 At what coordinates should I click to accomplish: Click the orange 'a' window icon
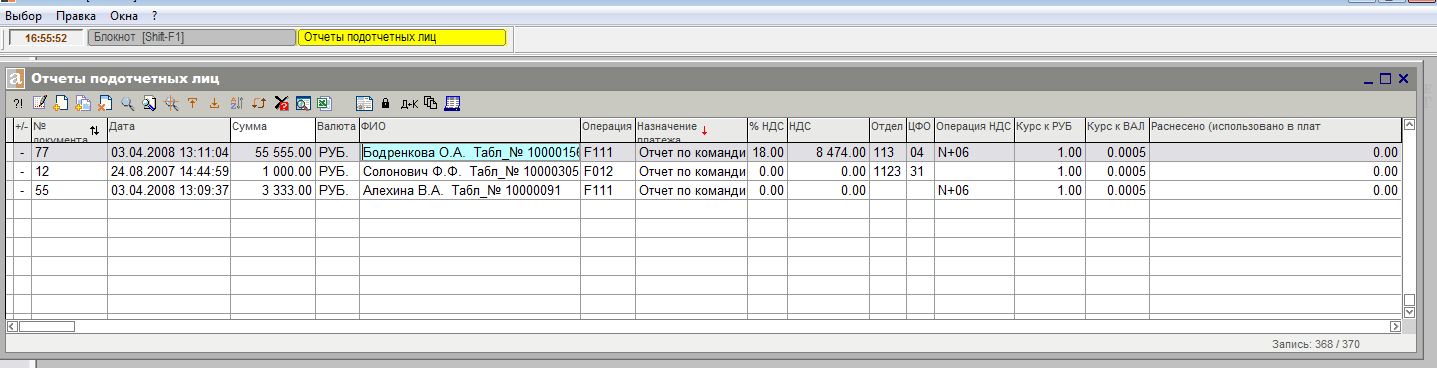tap(16, 78)
